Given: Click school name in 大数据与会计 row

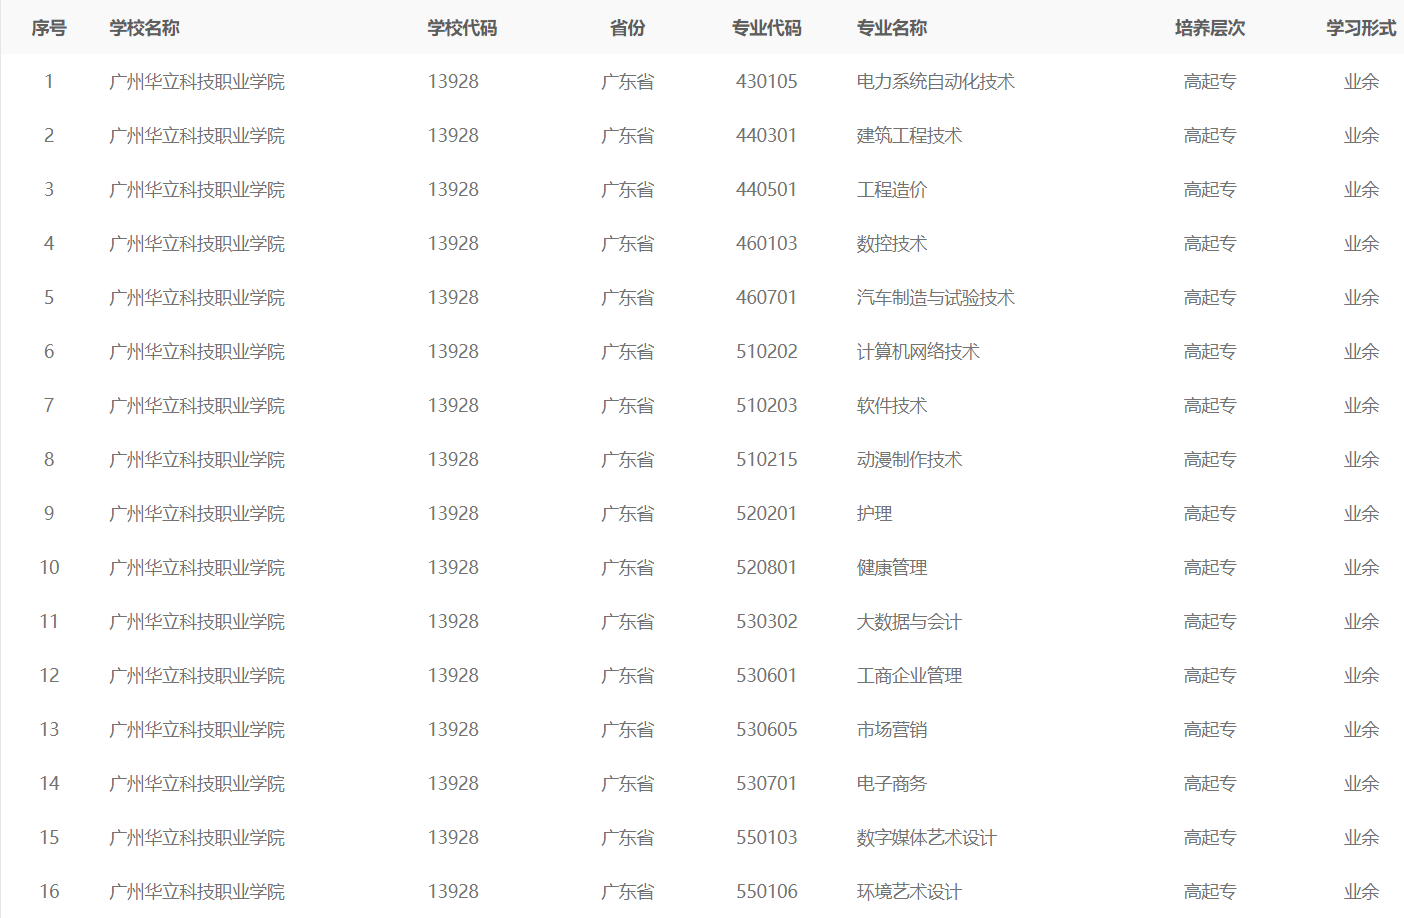Looking at the screenshot, I should 197,622.
